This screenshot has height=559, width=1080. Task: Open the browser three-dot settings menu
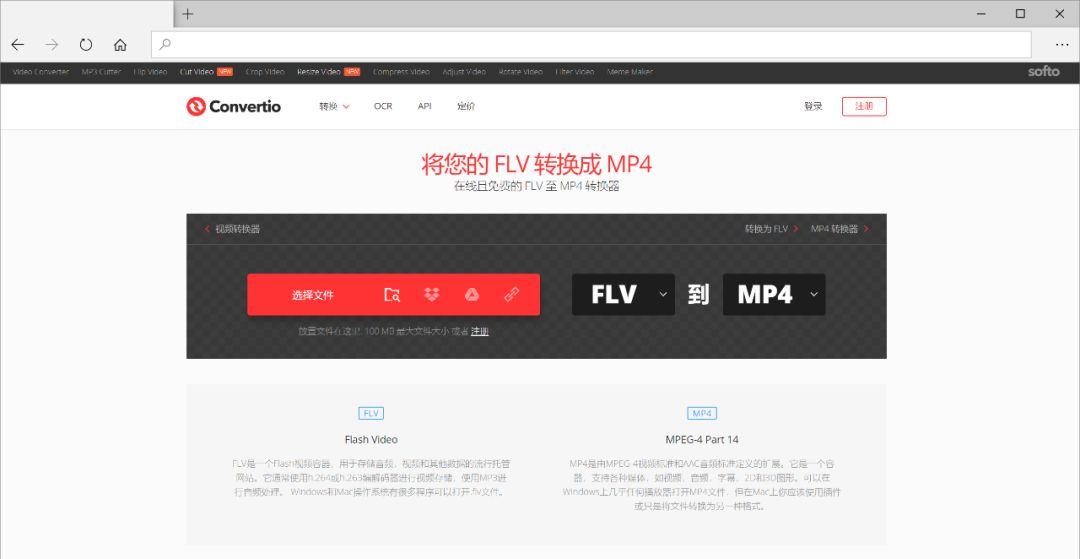(x=1061, y=45)
